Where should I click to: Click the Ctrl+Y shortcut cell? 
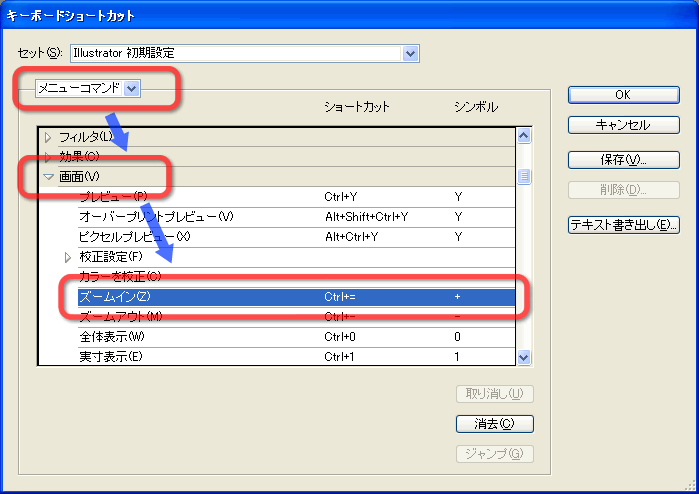tap(341, 197)
